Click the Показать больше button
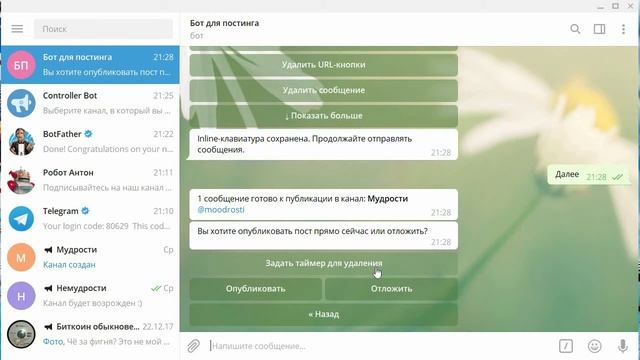This screenshot has width=640, height=360. [x=323, y=116]
